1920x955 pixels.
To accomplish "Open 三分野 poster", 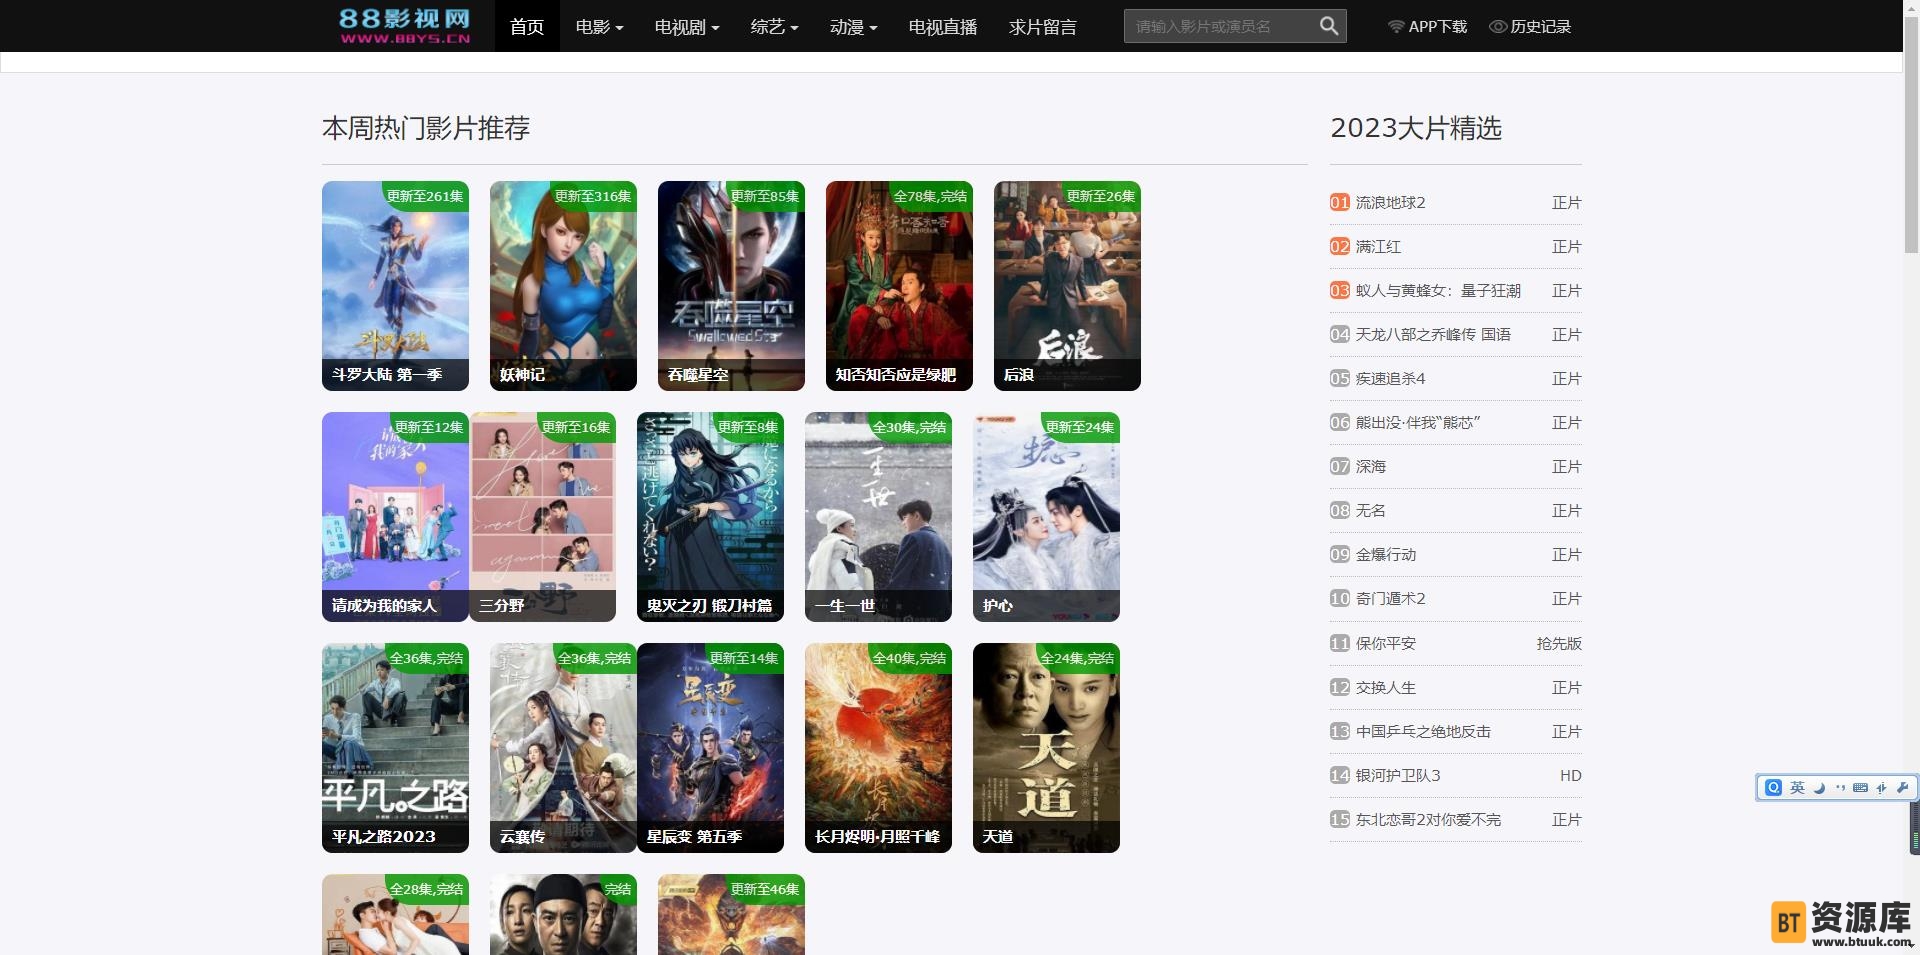I will point(543,517).
